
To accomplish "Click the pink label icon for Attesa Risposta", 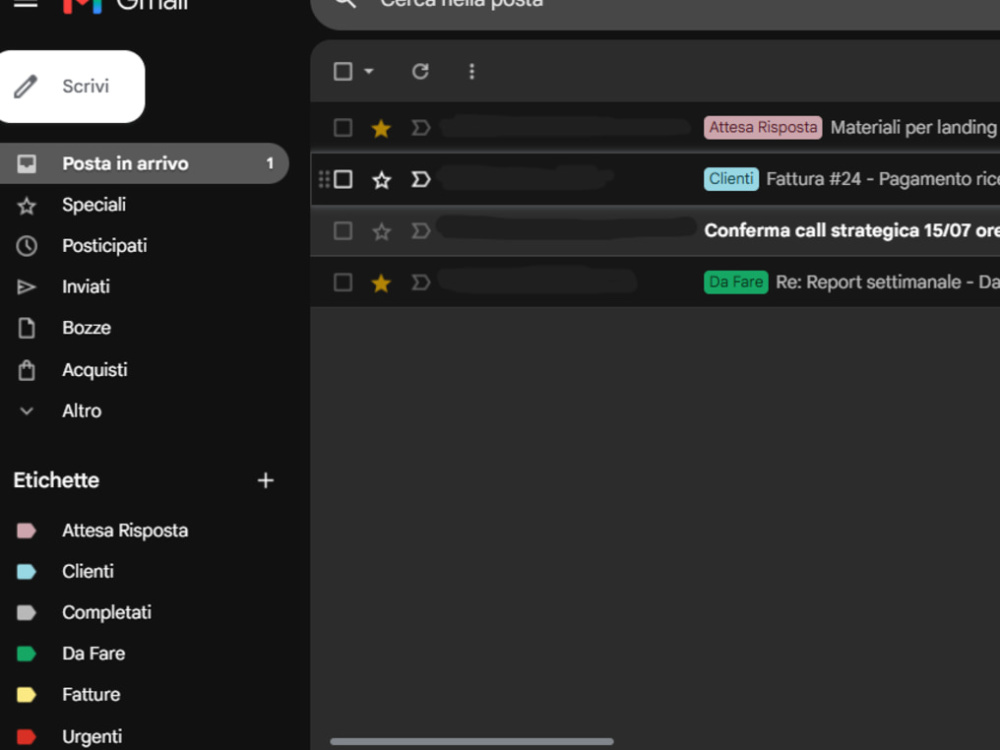I will (26, 531).
